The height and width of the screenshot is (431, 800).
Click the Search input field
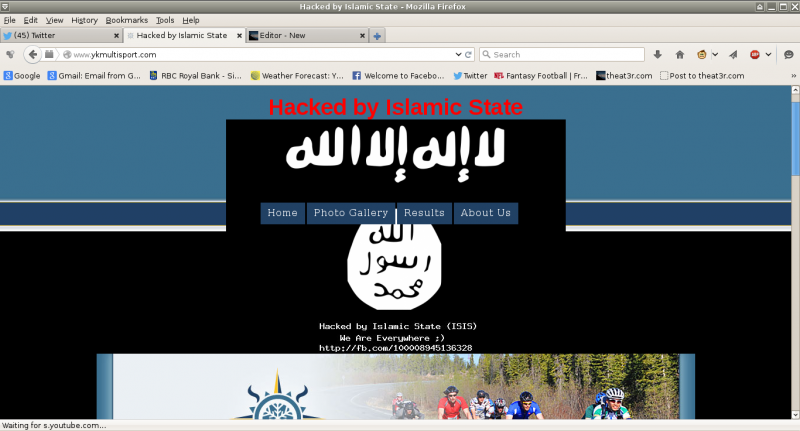tap(562, 55)
